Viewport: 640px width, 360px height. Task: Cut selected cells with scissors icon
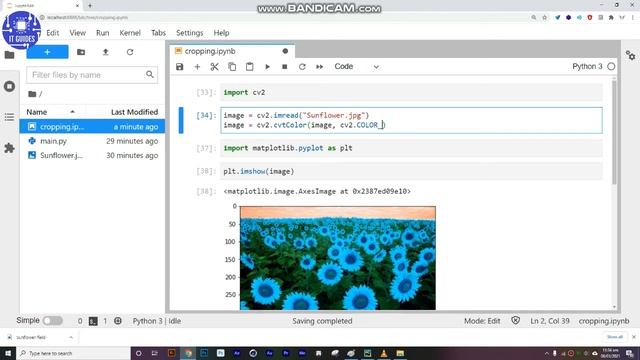click(214, 67)
